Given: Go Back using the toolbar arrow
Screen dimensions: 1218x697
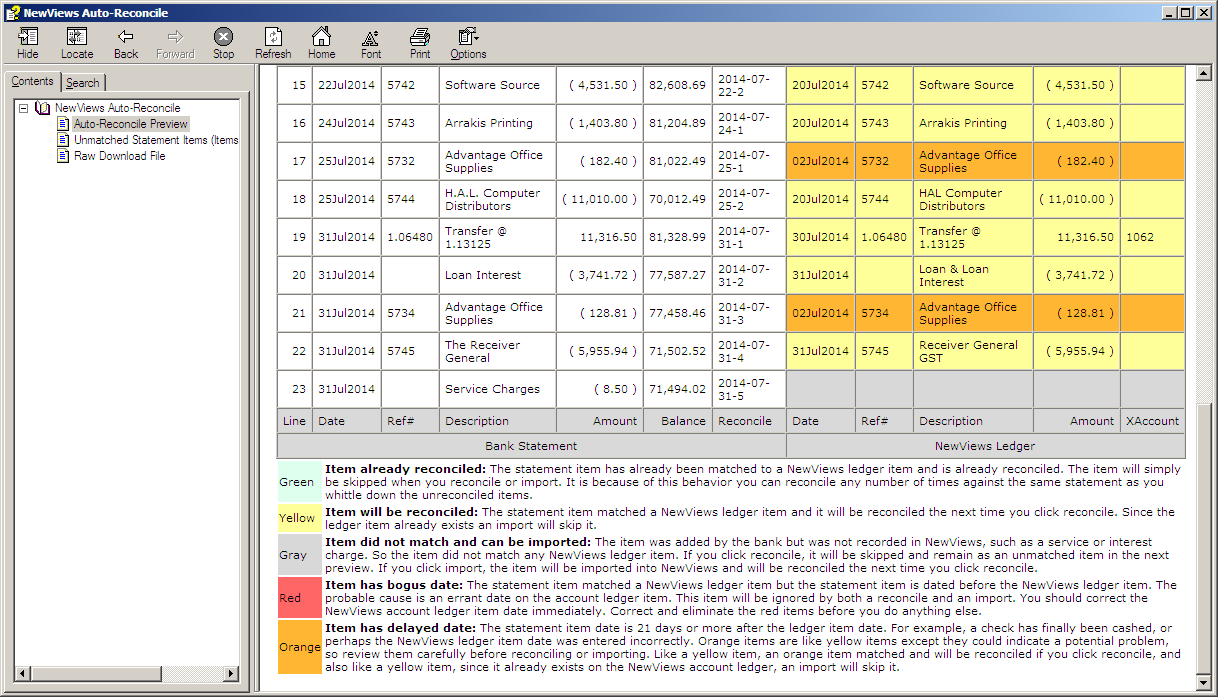Looking at the screenshot, I should [126, 43].
